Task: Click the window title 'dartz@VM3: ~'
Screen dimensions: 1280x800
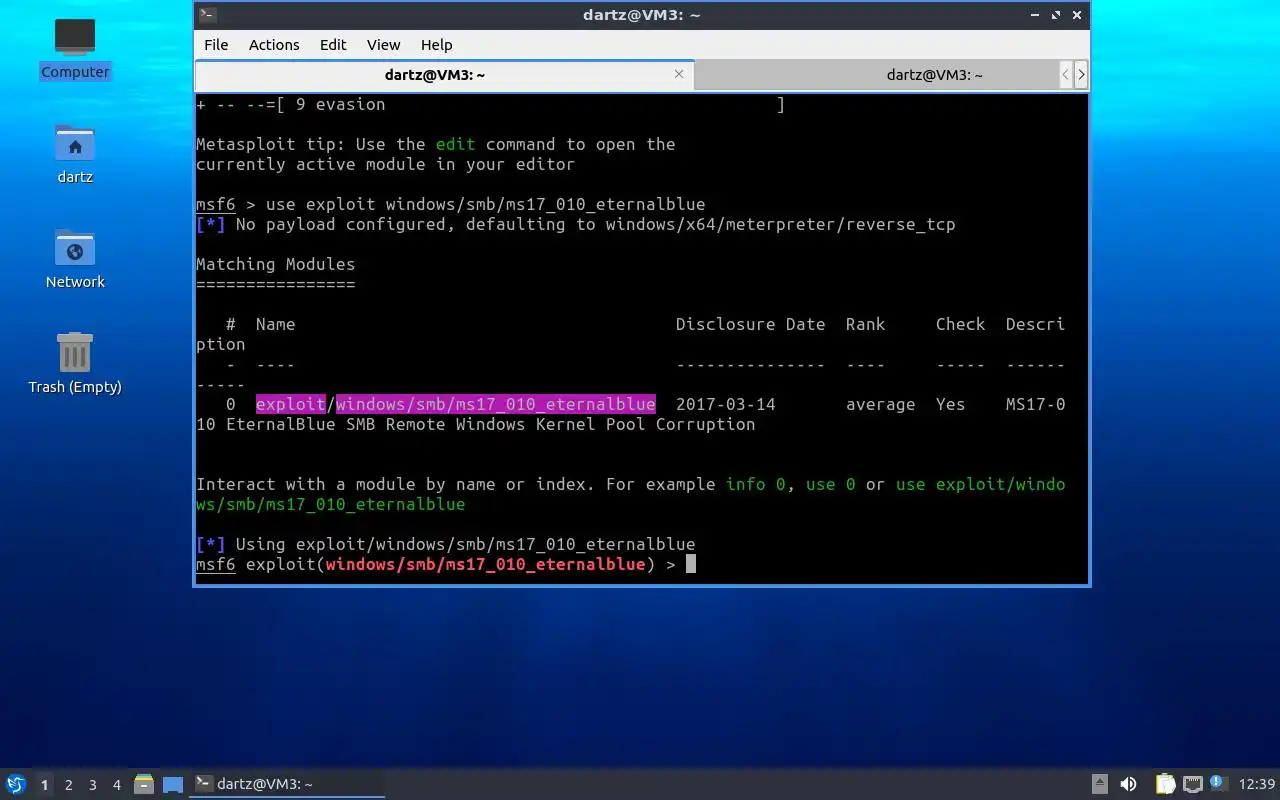Action: pos(641,15)
